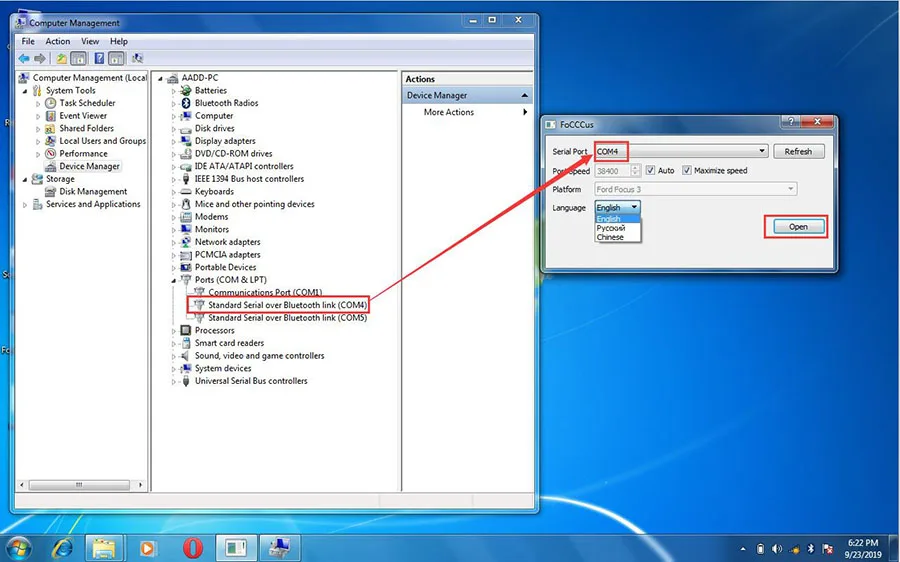Expand the Display adapters node

pos(173,141)
